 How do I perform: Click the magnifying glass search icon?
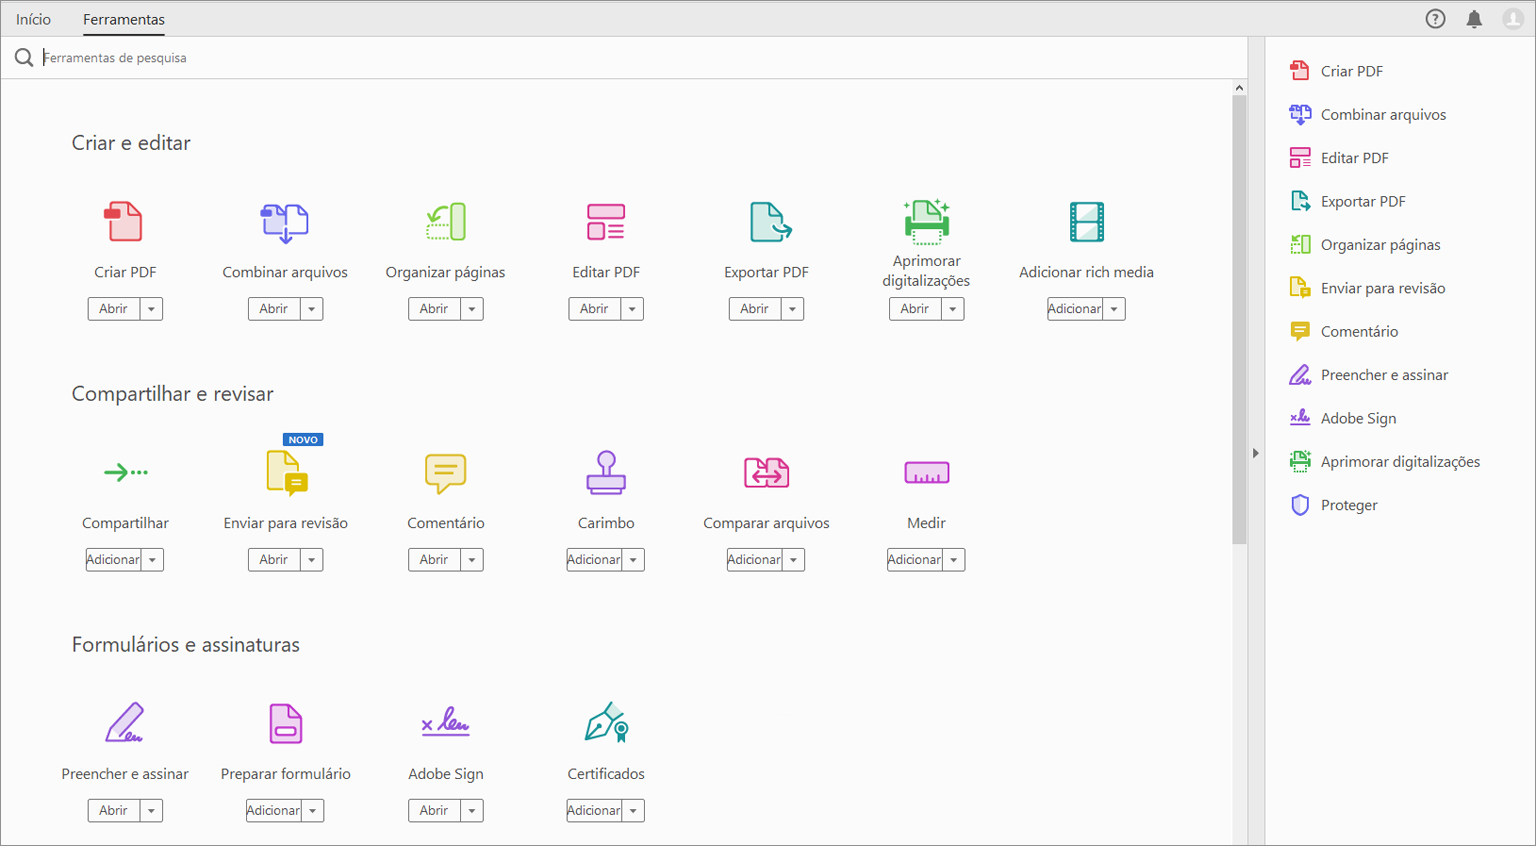(x=24, y=58)
